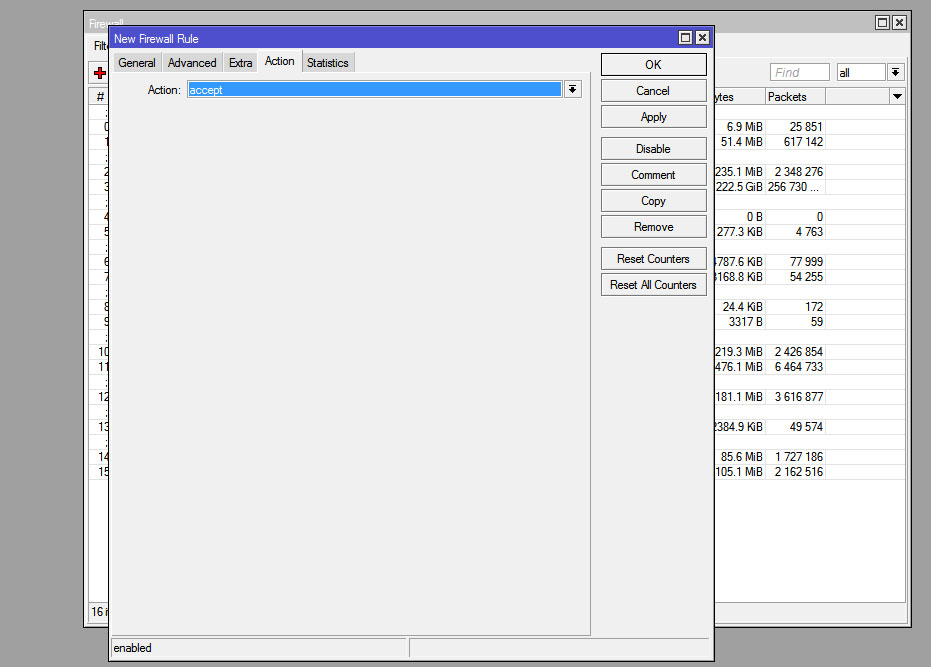Add a note via Comment button
The image size is (931, 667).
tap(653, 175)
